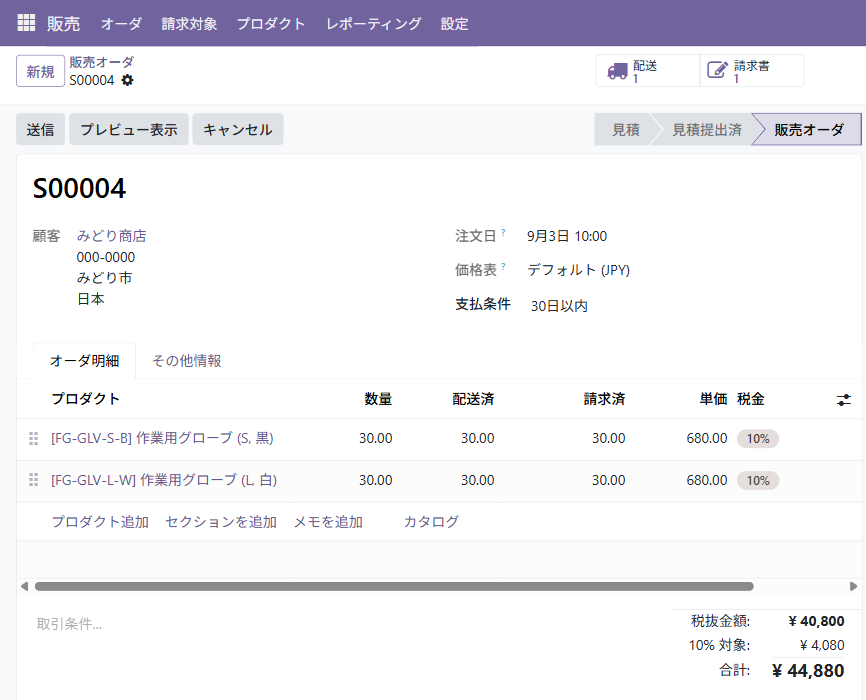Viewport: 866px width, 700px height.
Task: Open the 設定 menu
Action: pos(455,24)
